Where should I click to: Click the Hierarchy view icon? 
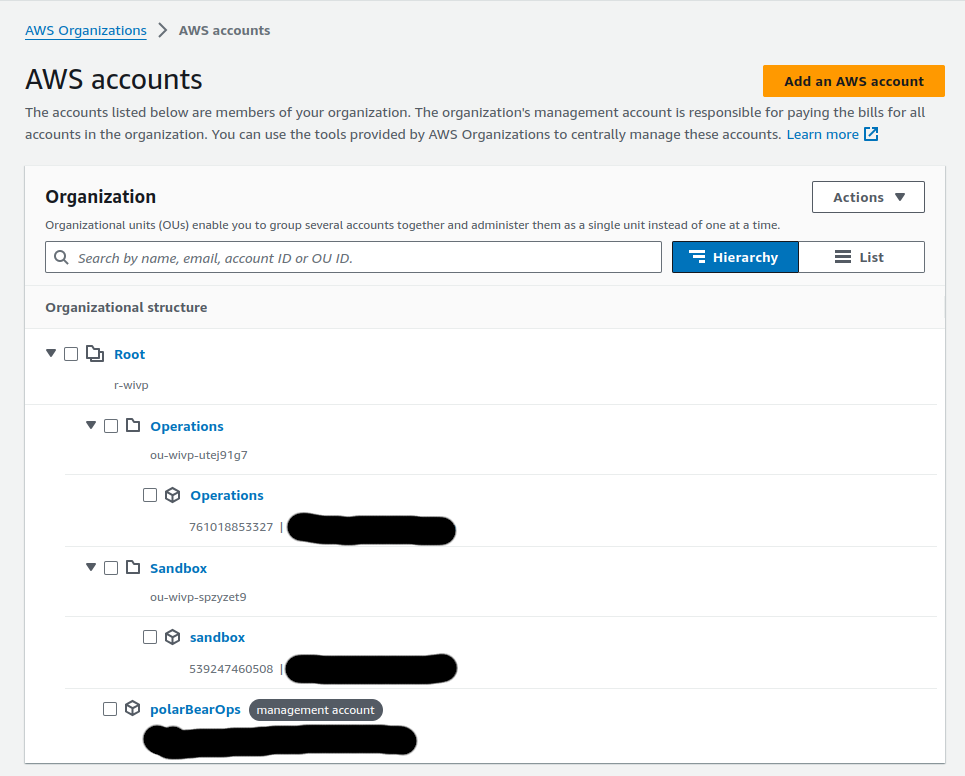pos(697,257)
